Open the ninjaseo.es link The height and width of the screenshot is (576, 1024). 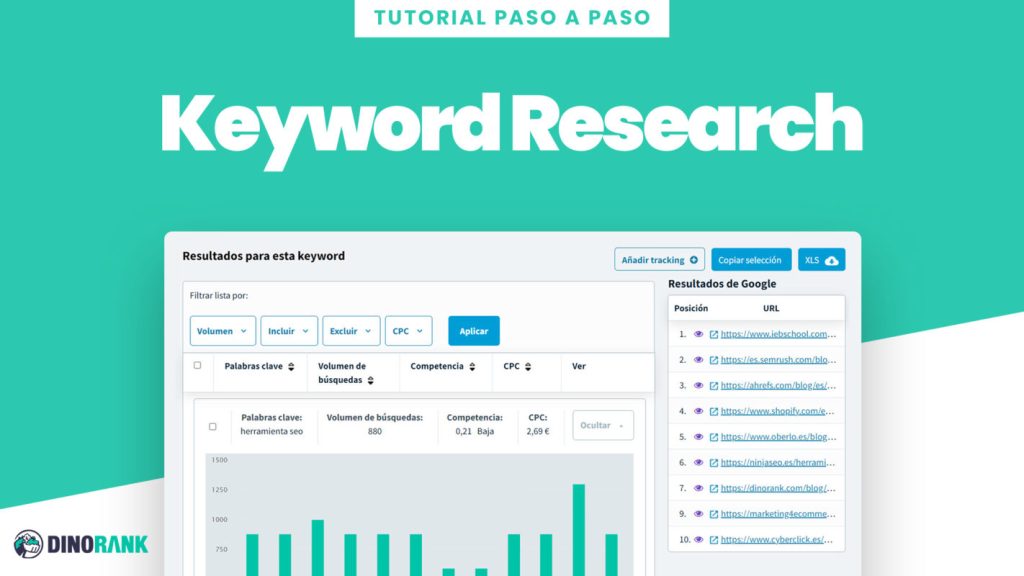777,462
